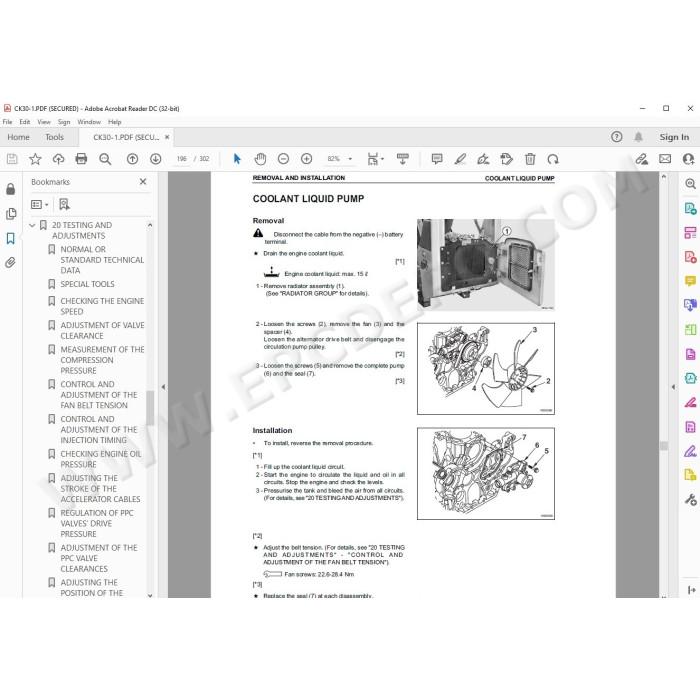Image resolution: width=700 pixels, height=700 pixels.
Task: Open the zoom level dropdown
Action: 350,159
